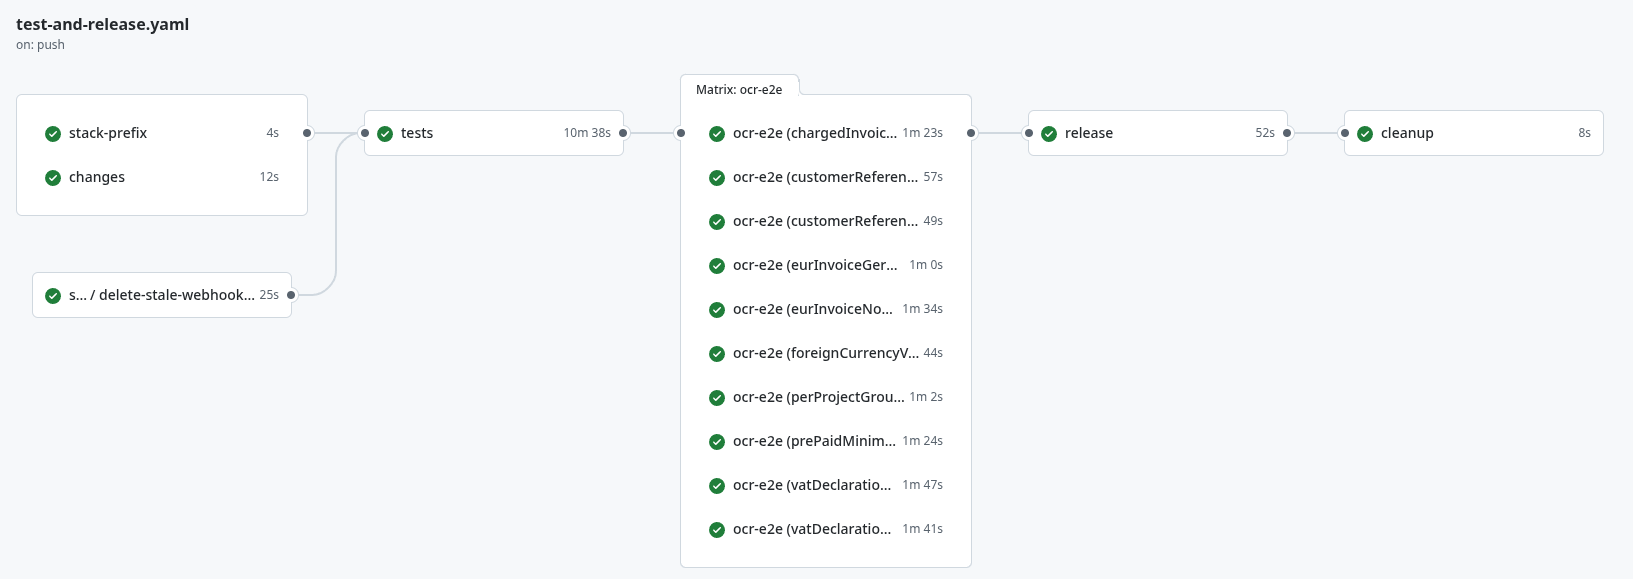Click the ocr-e2e foreignCurrencyV status icon
Screen dimensions: 1633x579
click(x=717, y=354)
